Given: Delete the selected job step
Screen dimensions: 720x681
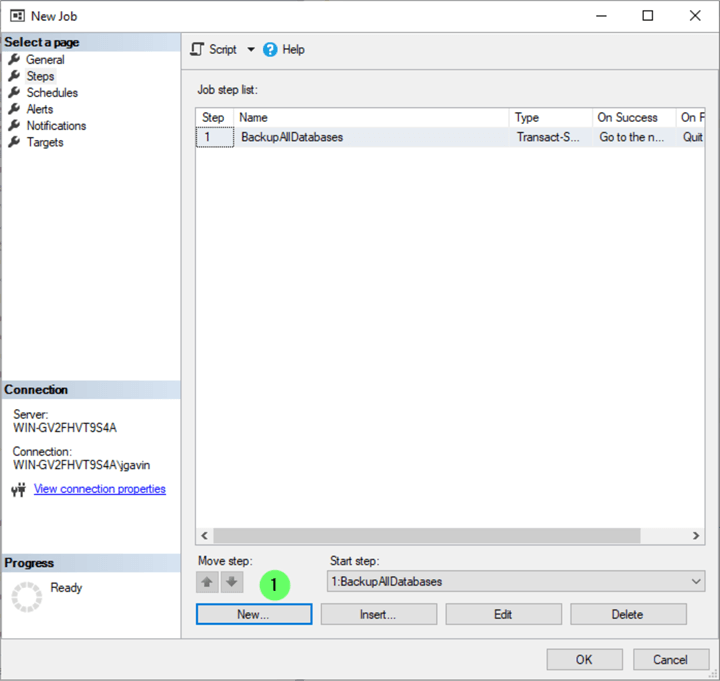Looking at the screenshot, I should coord(628,614).
